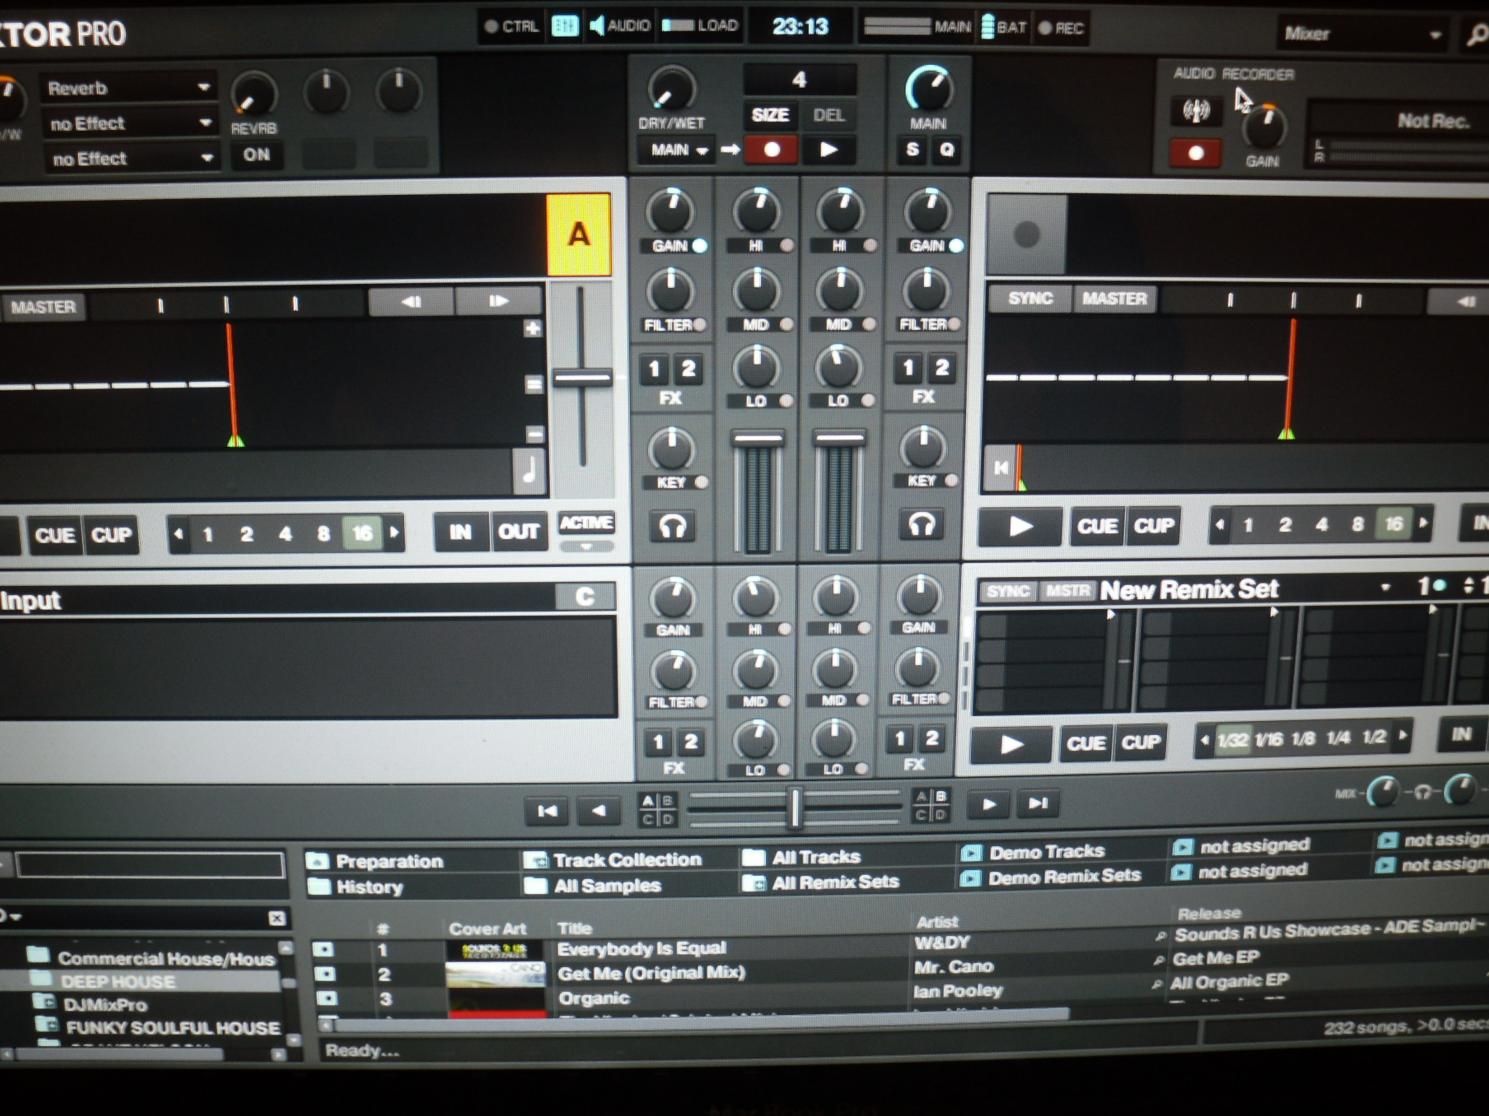Select 1/4 loop size on Remix deck
1489x1116 pixels.
pos(1338,738)
